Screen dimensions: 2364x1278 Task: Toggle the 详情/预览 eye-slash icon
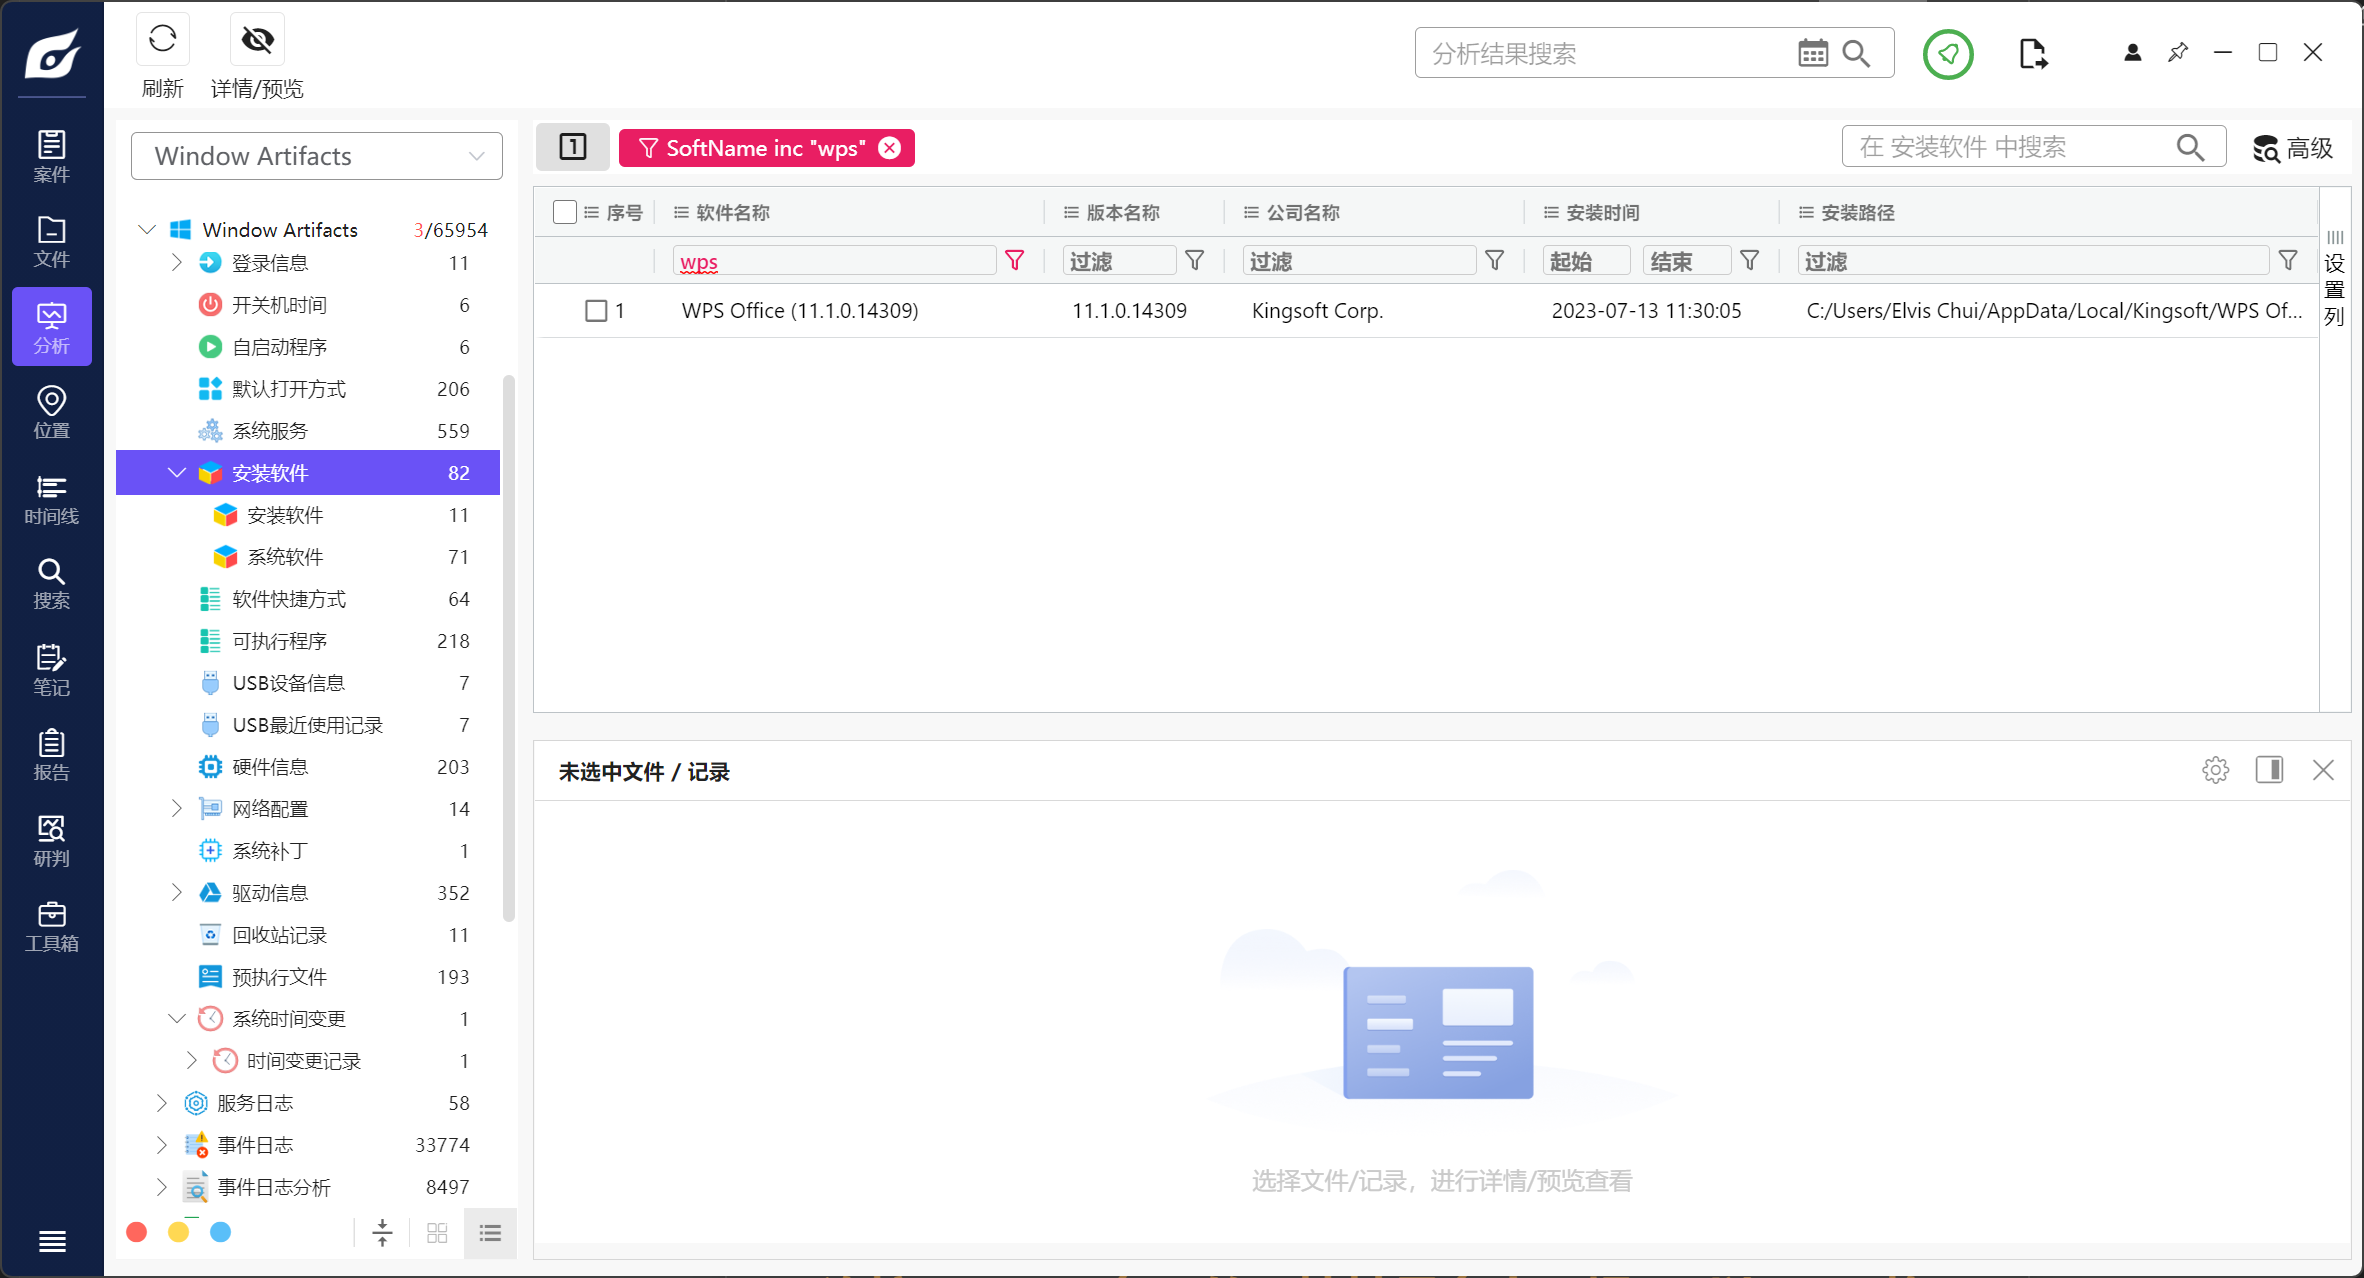click(257, 40)
